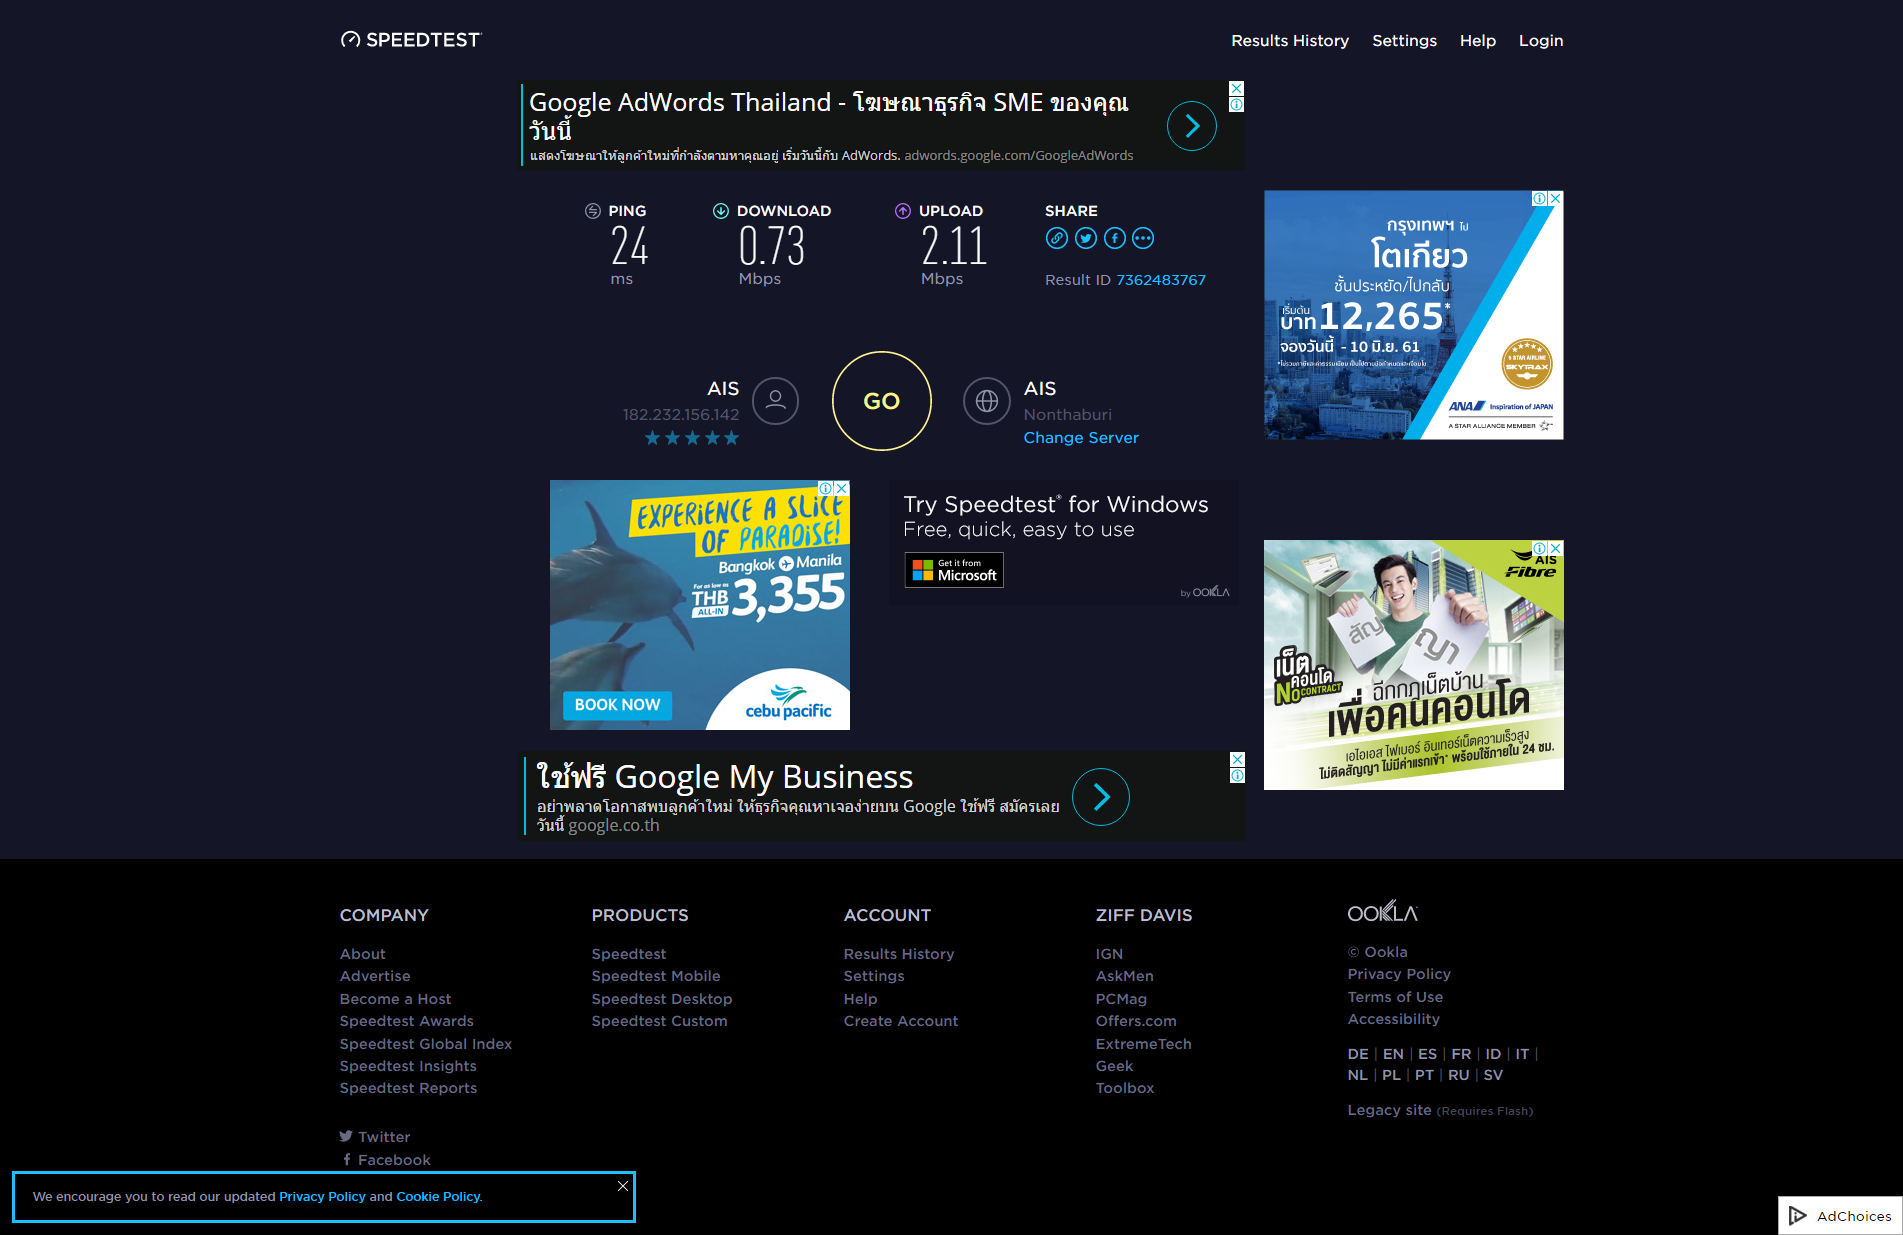The image size is (1903, 1235).
Task: Open footer Results History under Account
Action: click(898, 954)
